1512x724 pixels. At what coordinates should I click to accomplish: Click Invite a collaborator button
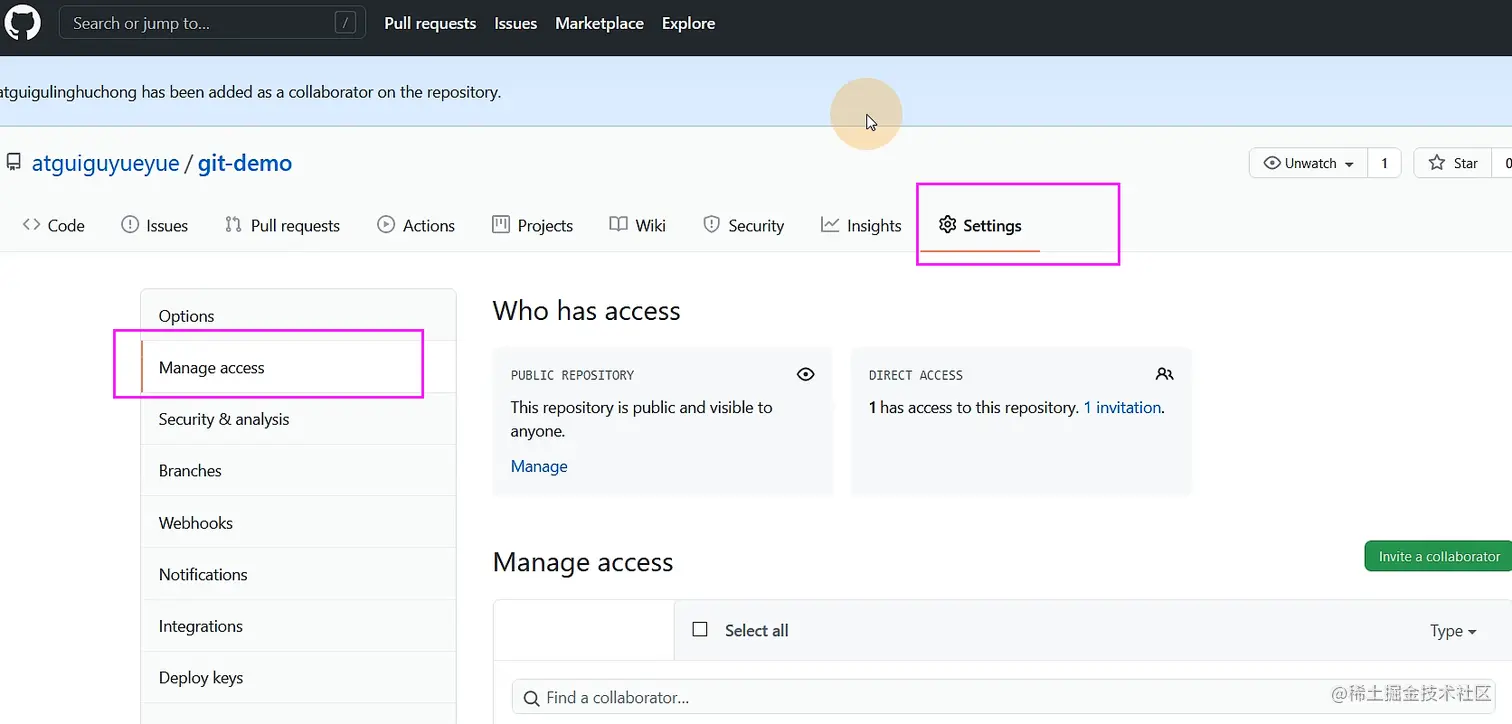[1439, 556]
